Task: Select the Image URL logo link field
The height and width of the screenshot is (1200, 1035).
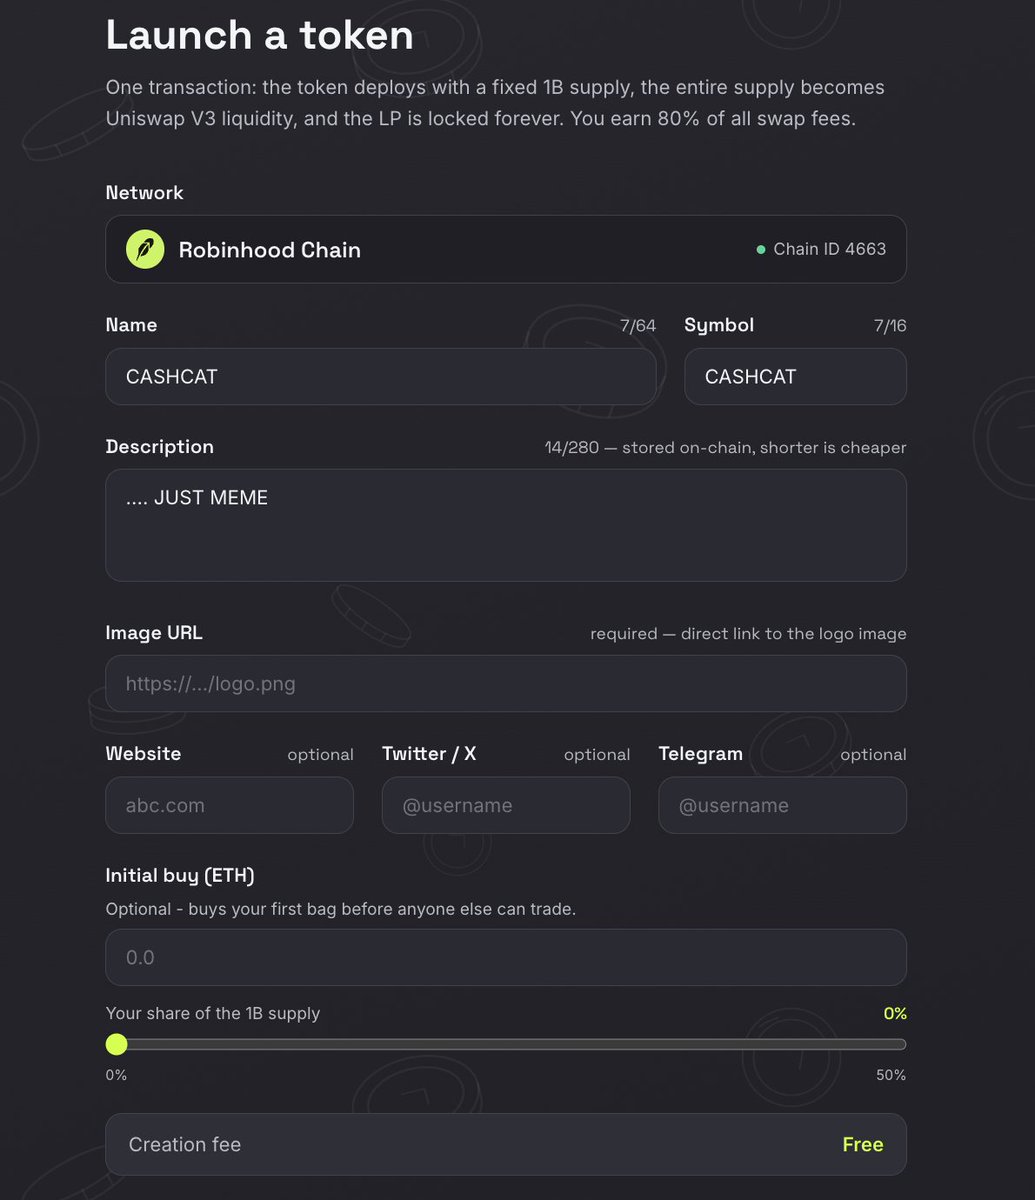Action: tap(506, 684)
